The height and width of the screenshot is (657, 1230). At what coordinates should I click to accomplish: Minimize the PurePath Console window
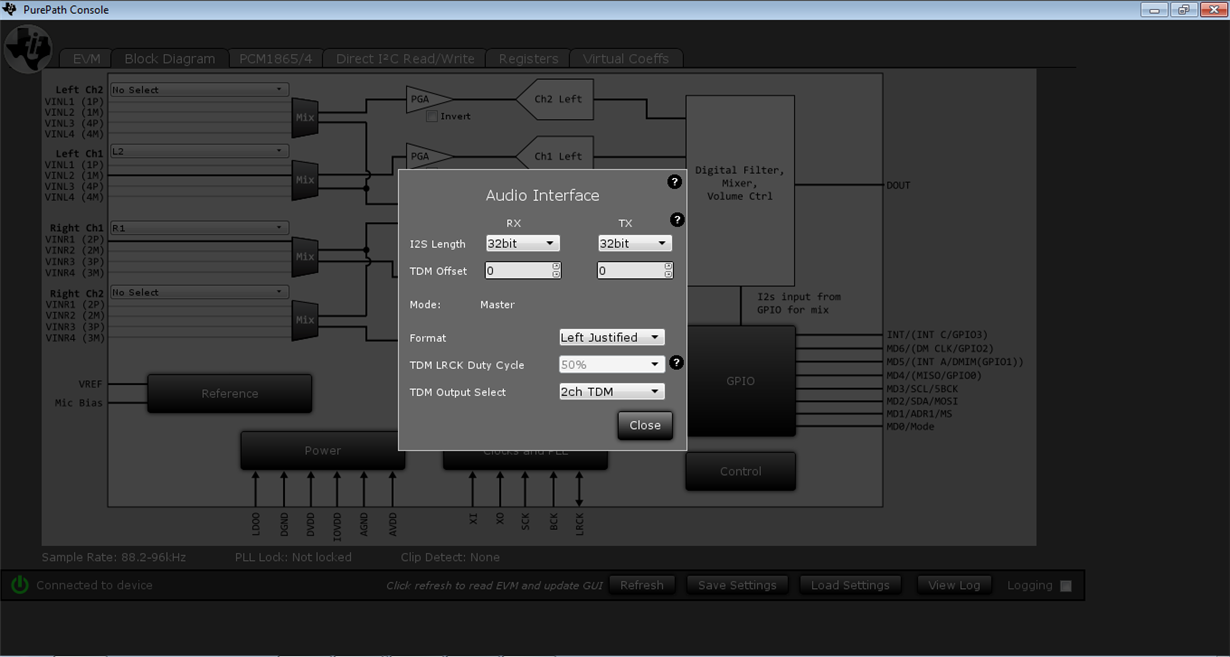(1154, 10)
